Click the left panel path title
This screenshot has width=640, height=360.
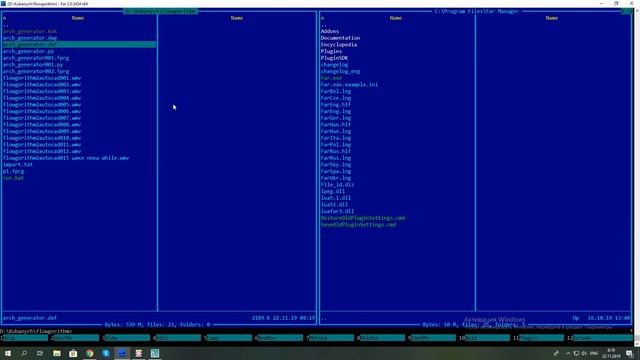[160, 11]
